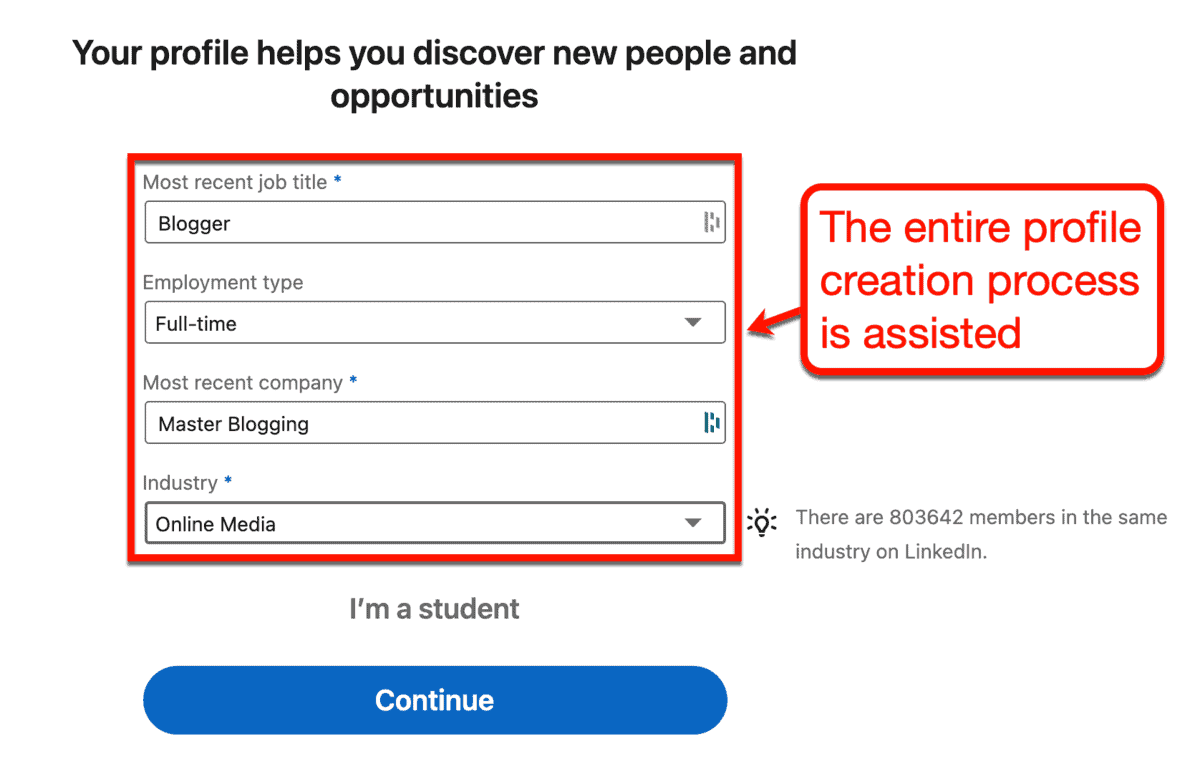Click the profile heading about discovering new people
The height and width of the screenshot is (769, 1200).
click(435, 74)
